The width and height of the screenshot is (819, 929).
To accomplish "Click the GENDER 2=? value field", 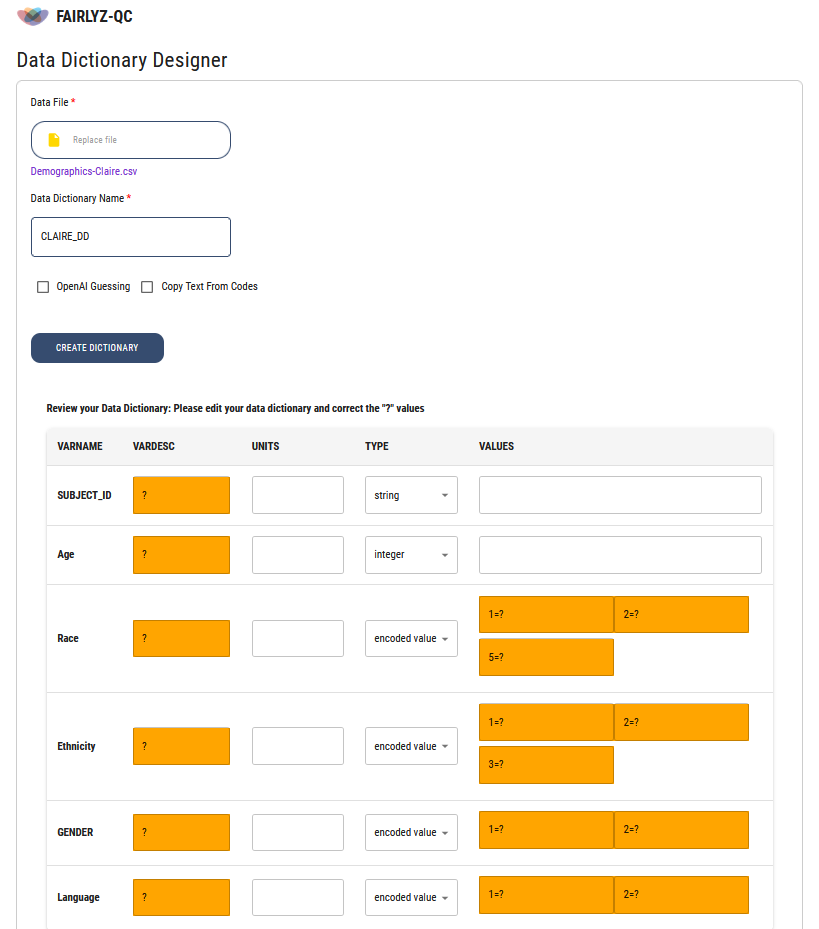I will point(682,830).
